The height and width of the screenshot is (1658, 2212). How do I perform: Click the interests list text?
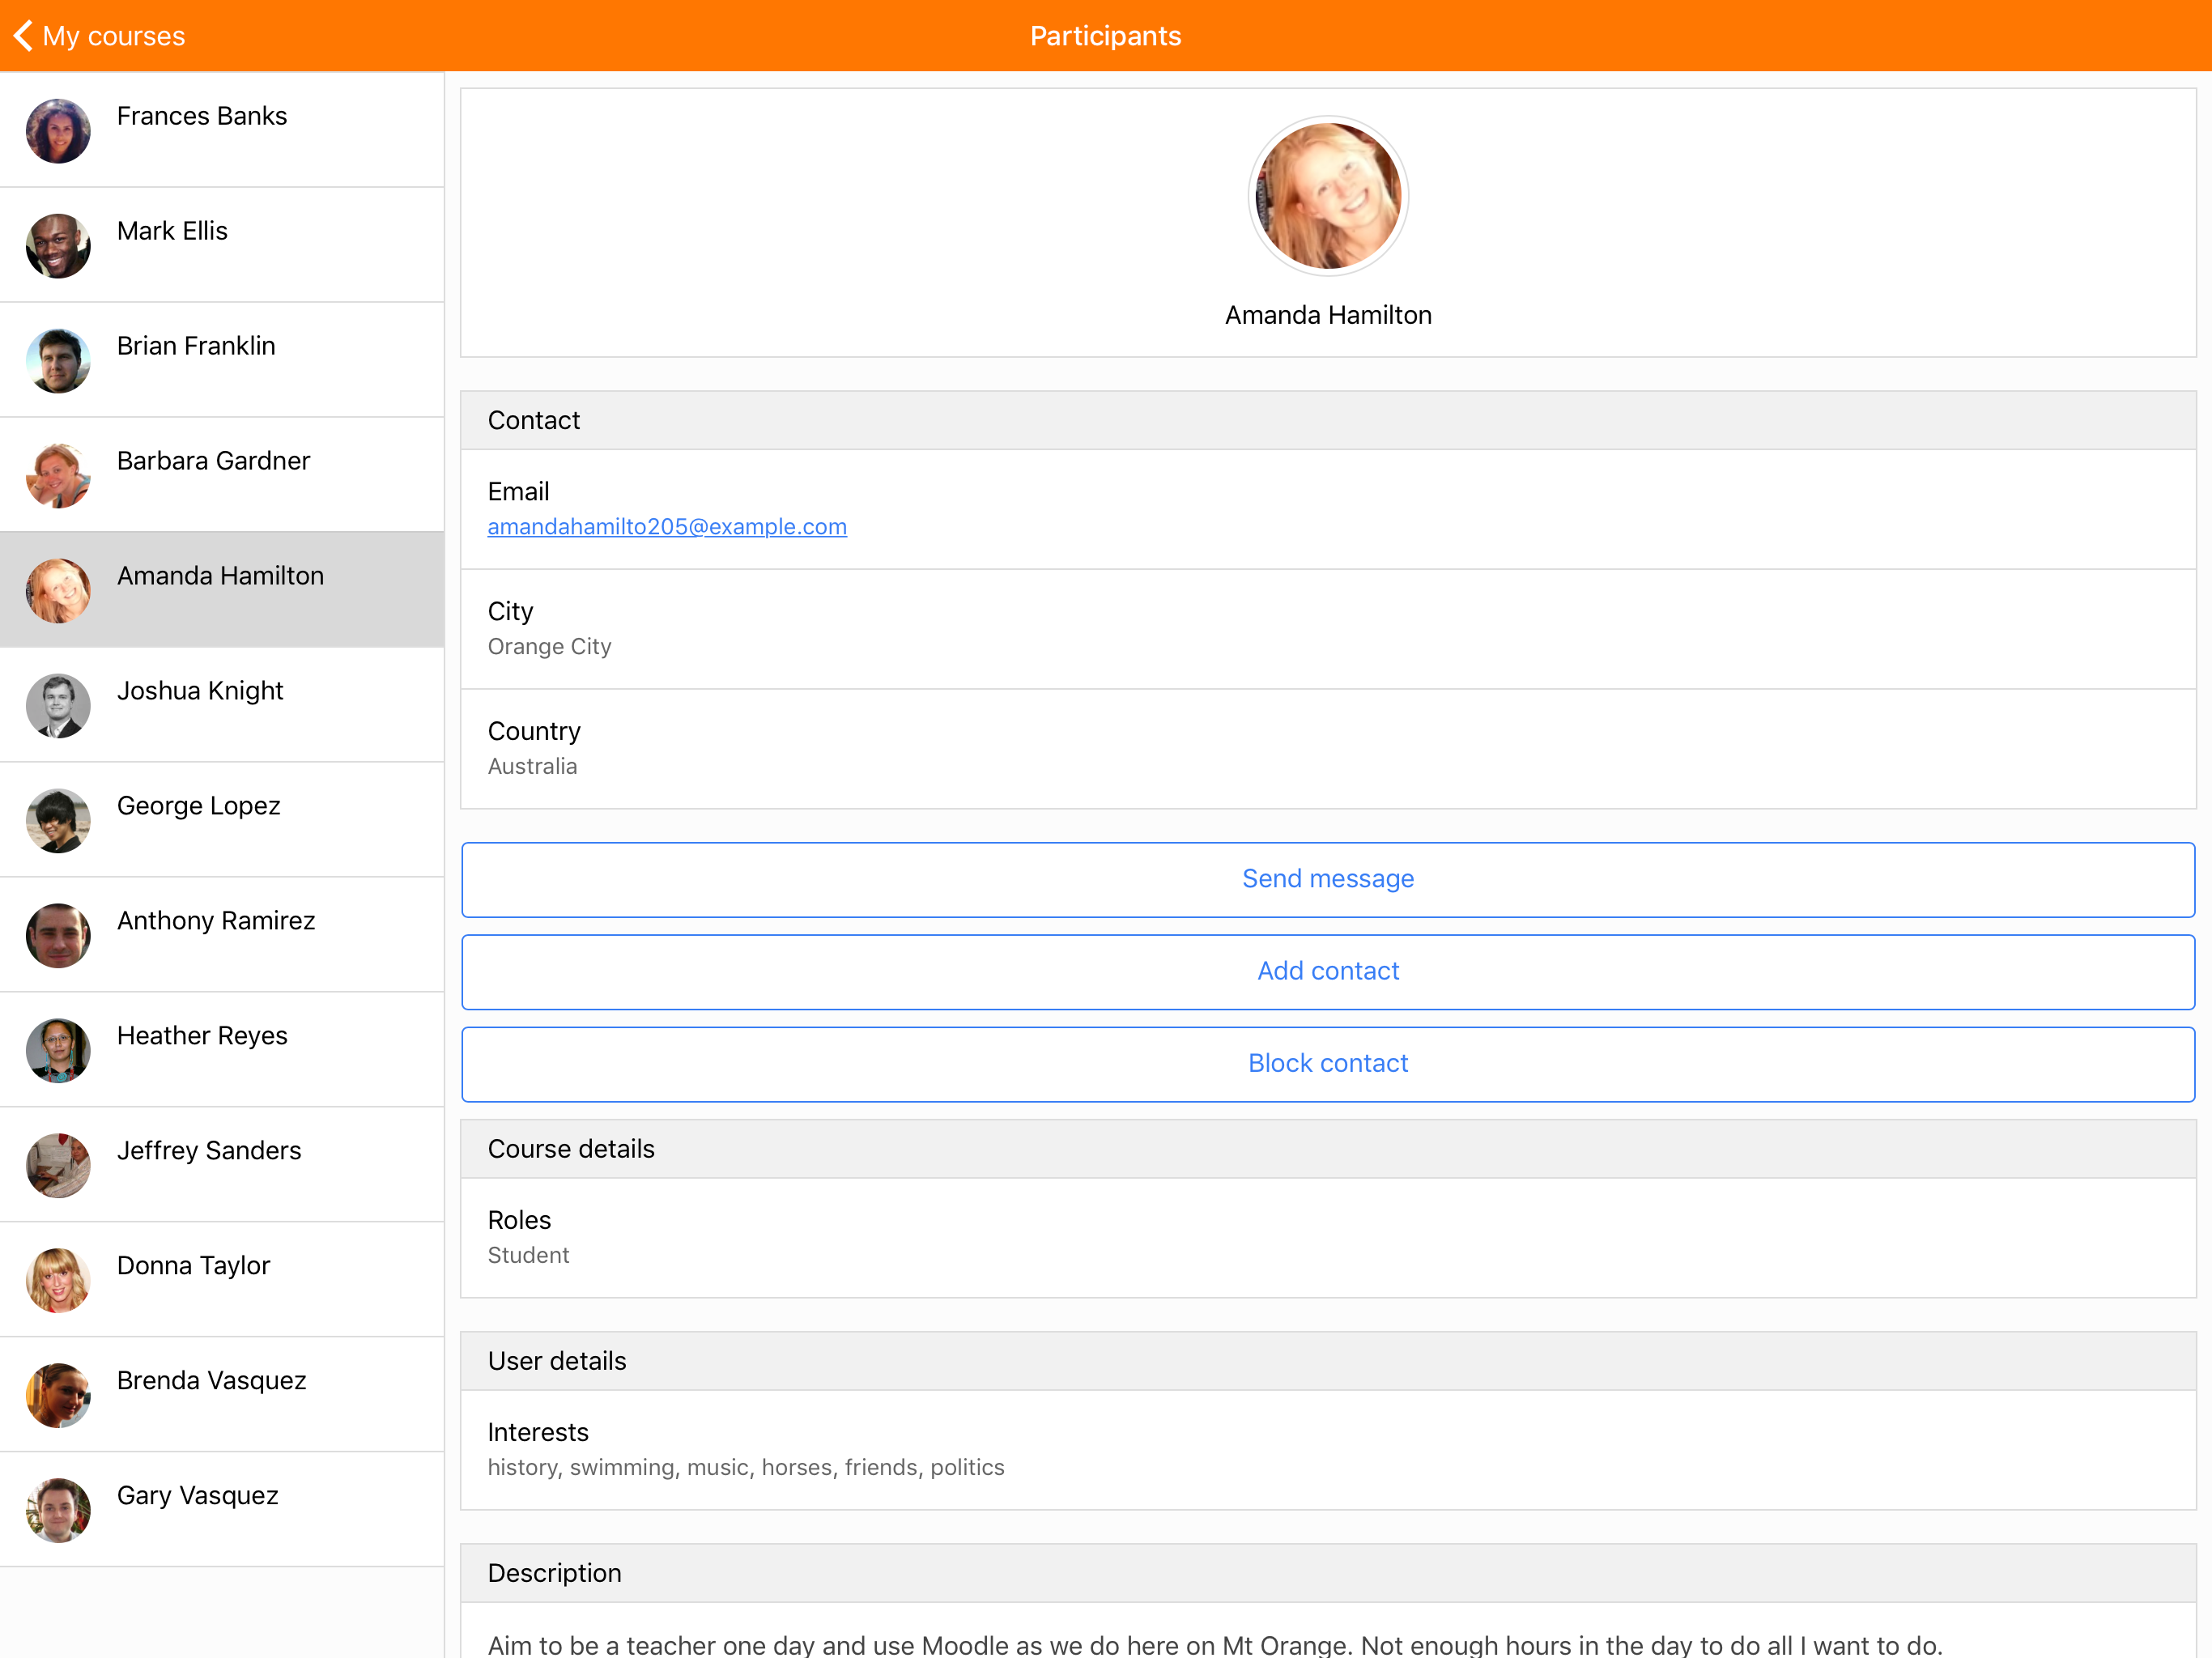tap(746, 1467)
